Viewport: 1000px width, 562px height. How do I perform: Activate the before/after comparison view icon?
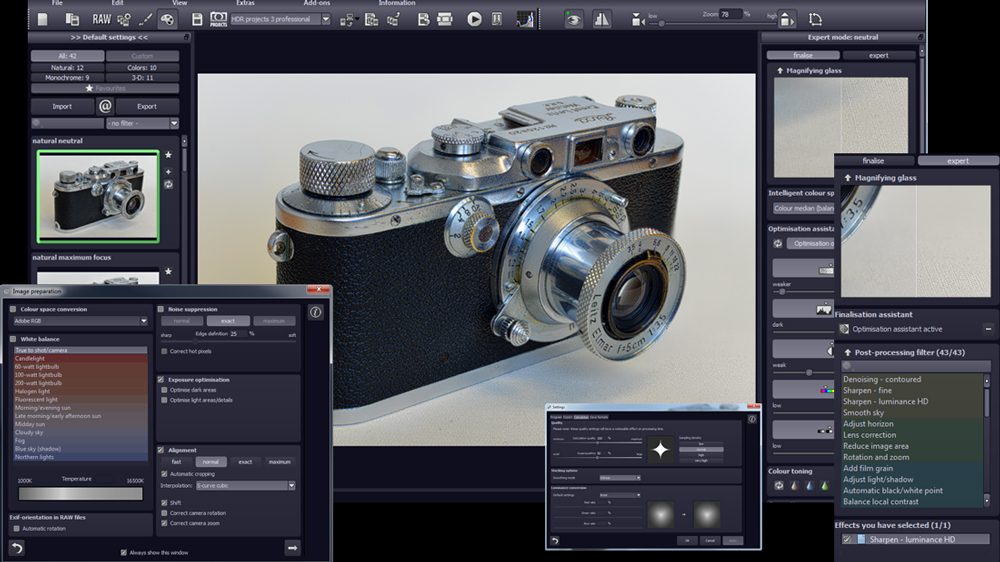[x=601, y=19]
